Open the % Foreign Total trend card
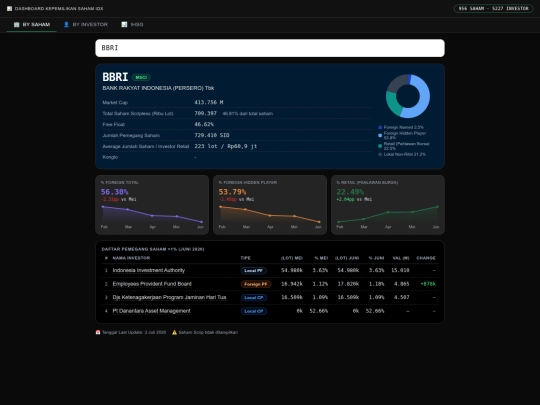Screen dimensions: 540x405 pyautogui.click(x=152, y=205)
